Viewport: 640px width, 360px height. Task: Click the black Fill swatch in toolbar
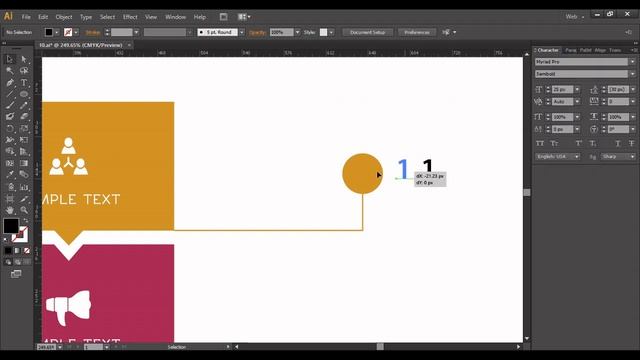tap(11, 226)
